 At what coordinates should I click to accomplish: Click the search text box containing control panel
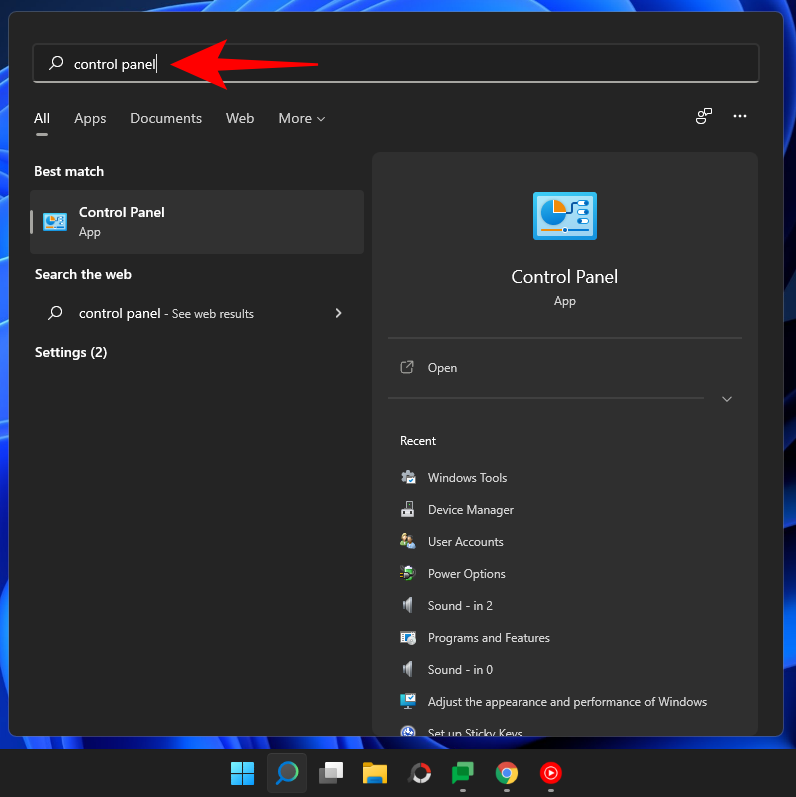[400, 63]
